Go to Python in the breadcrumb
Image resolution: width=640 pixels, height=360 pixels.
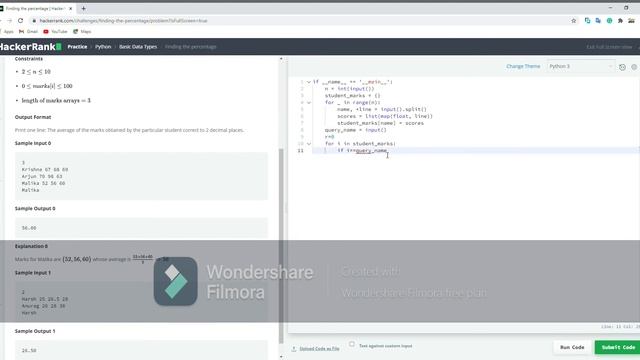coord(103,47)
